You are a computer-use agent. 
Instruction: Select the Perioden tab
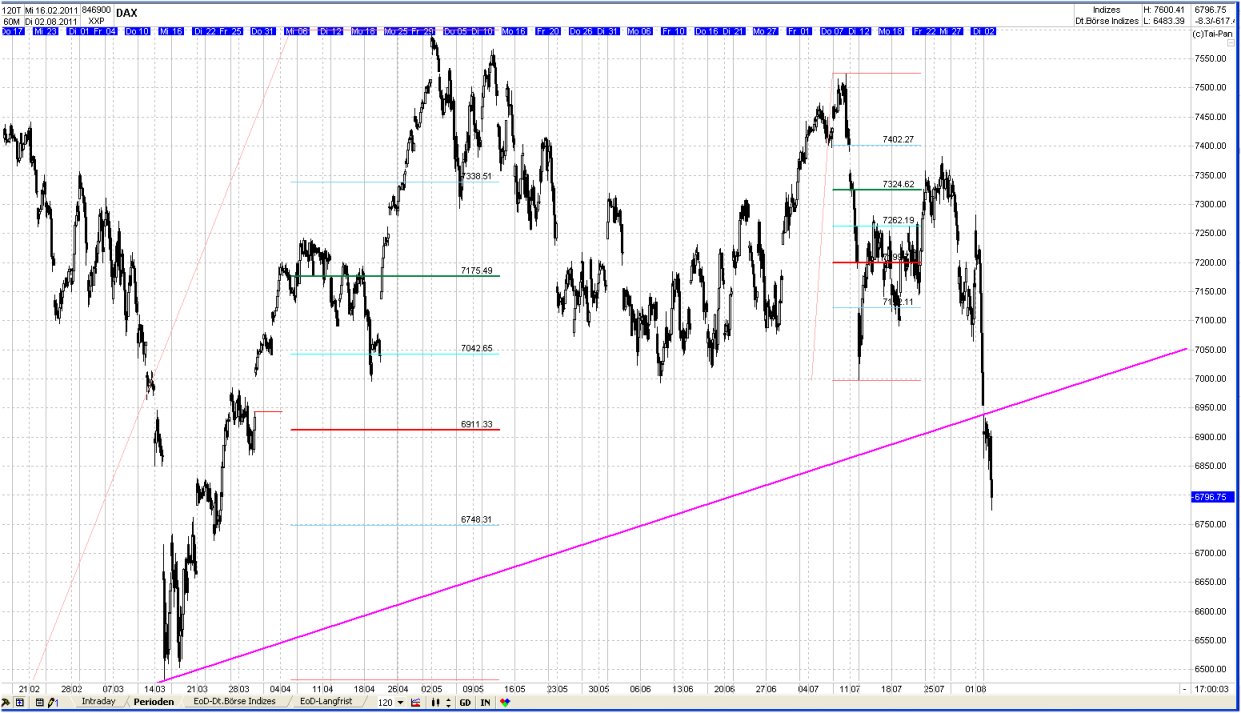[154, 701]
